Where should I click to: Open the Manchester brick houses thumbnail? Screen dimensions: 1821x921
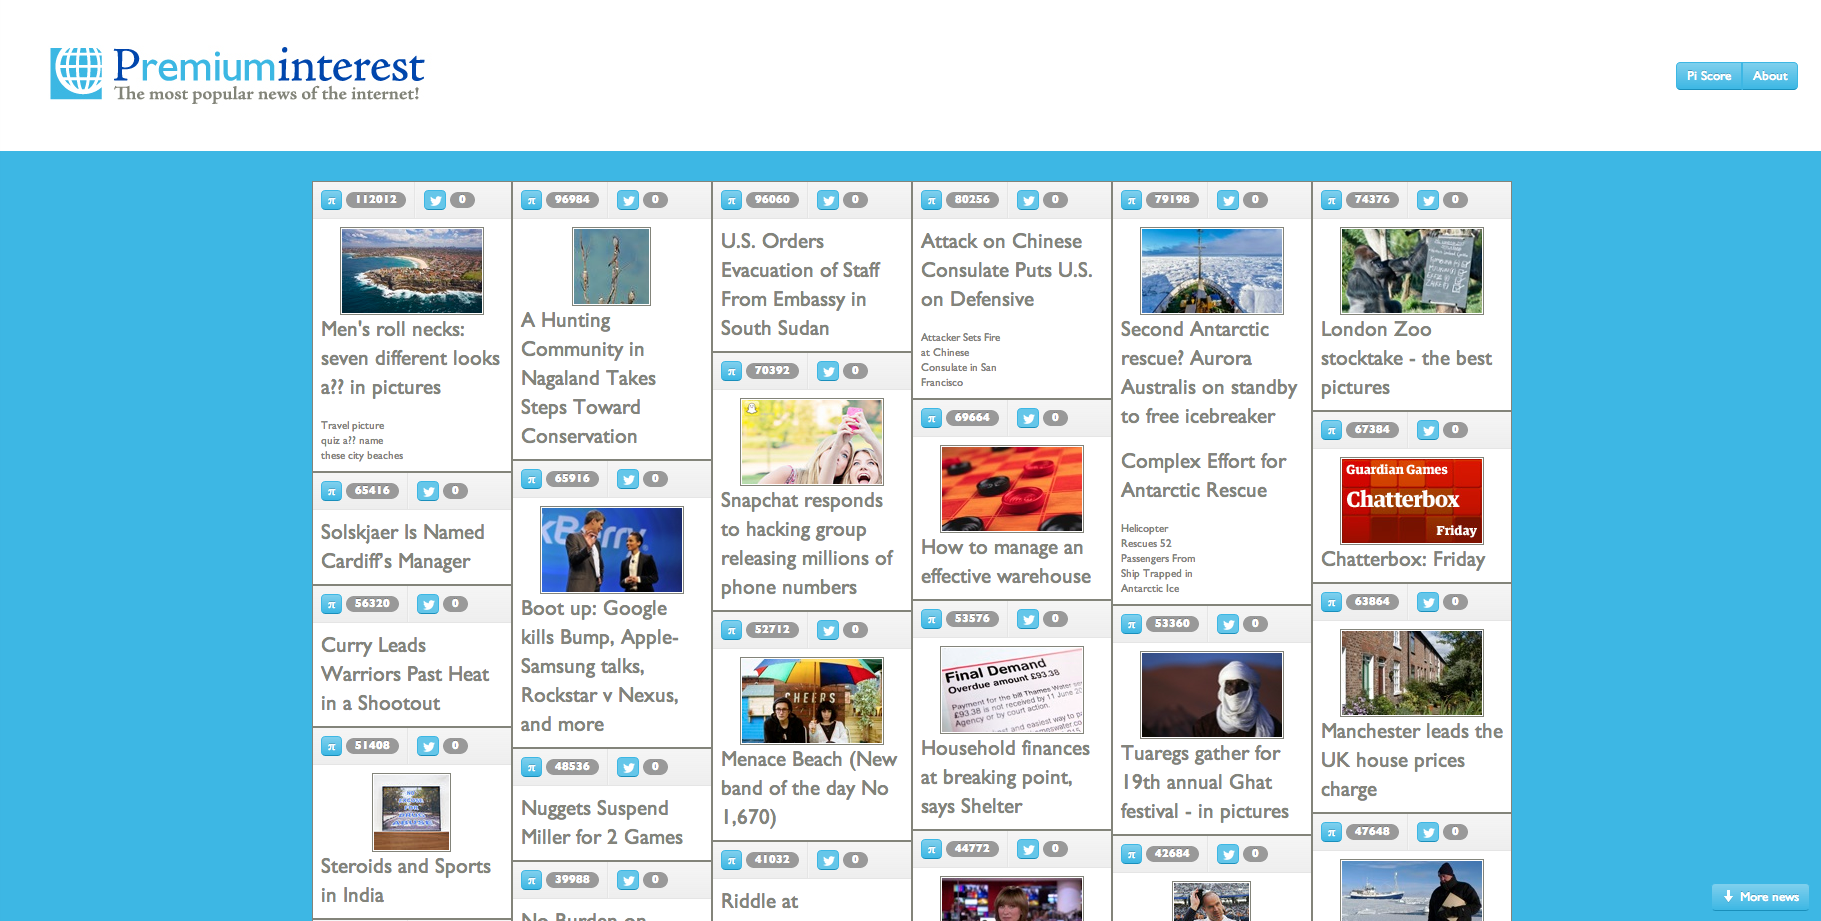tap(1412, 672)
